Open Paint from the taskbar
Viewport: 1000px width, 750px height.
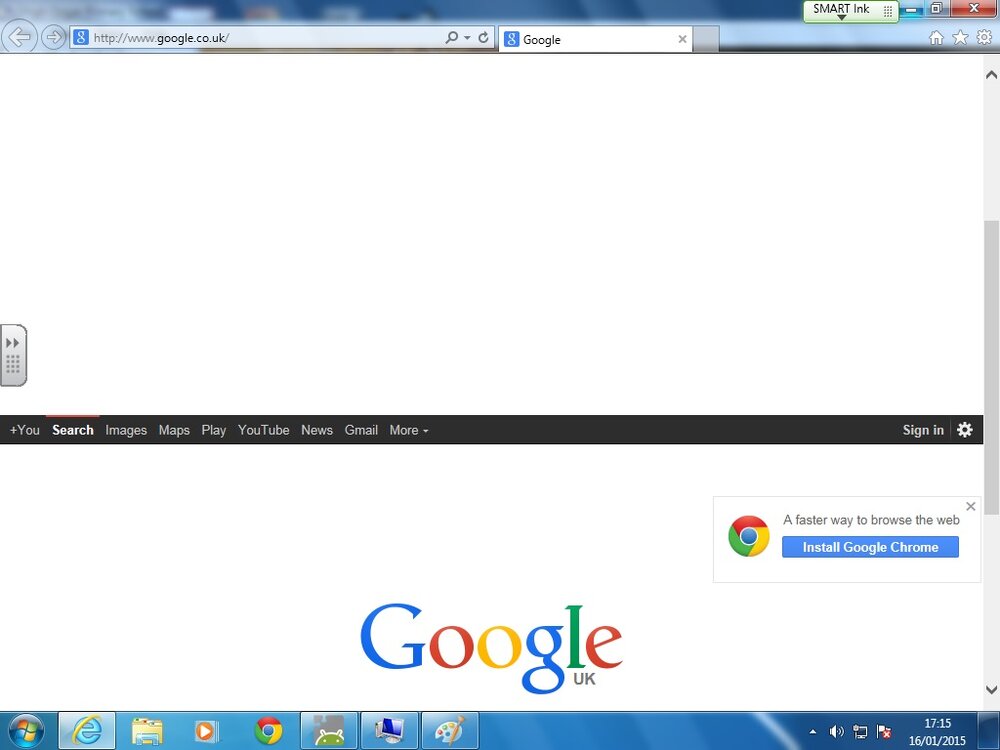point(450,731)
